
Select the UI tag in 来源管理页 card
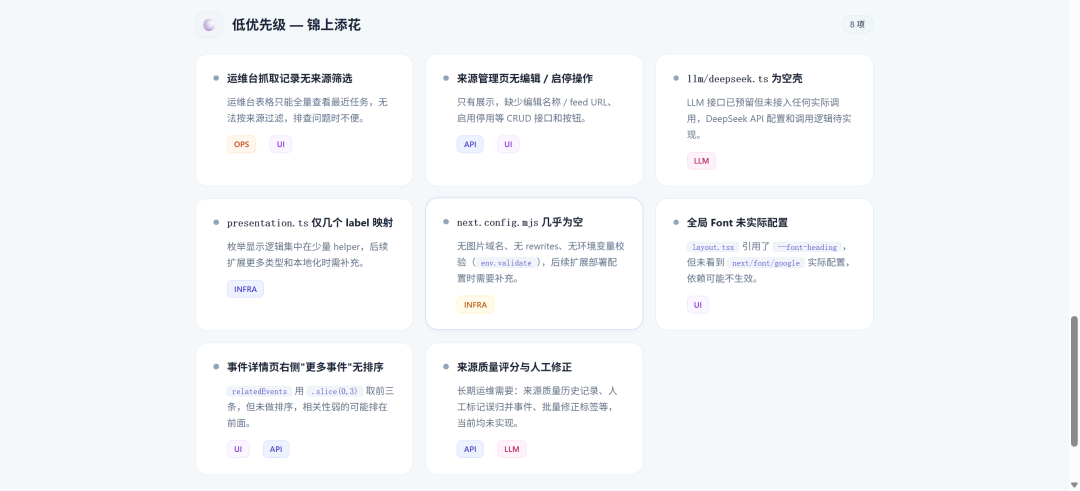508,144
